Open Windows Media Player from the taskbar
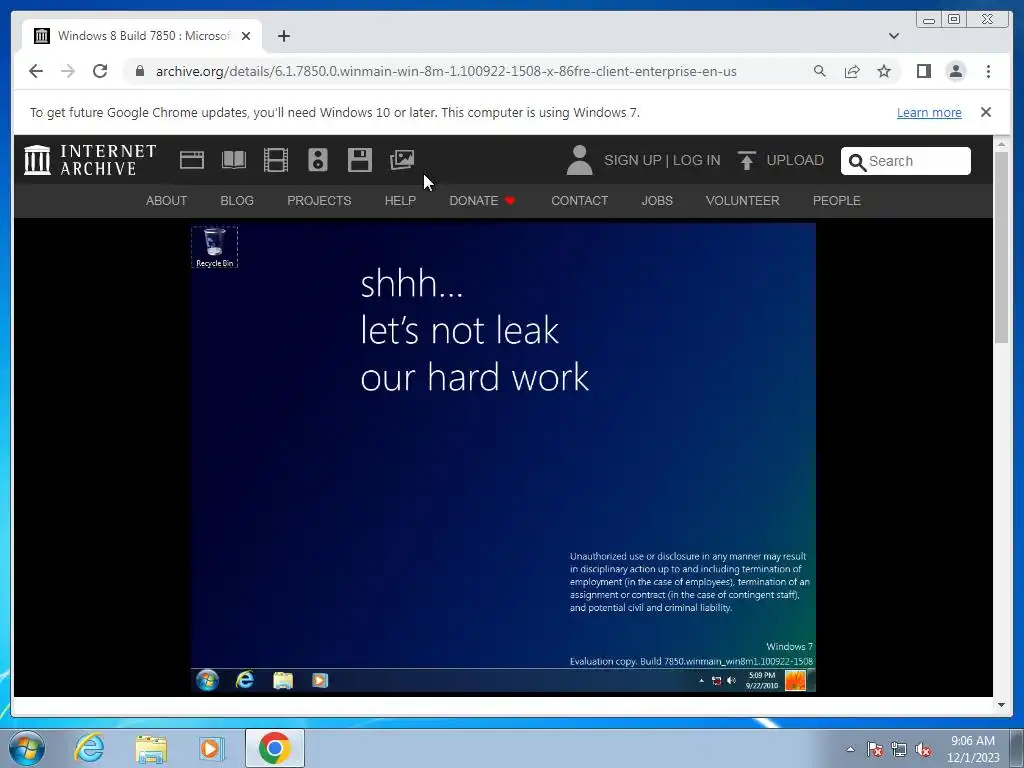 tap(211, 748)
